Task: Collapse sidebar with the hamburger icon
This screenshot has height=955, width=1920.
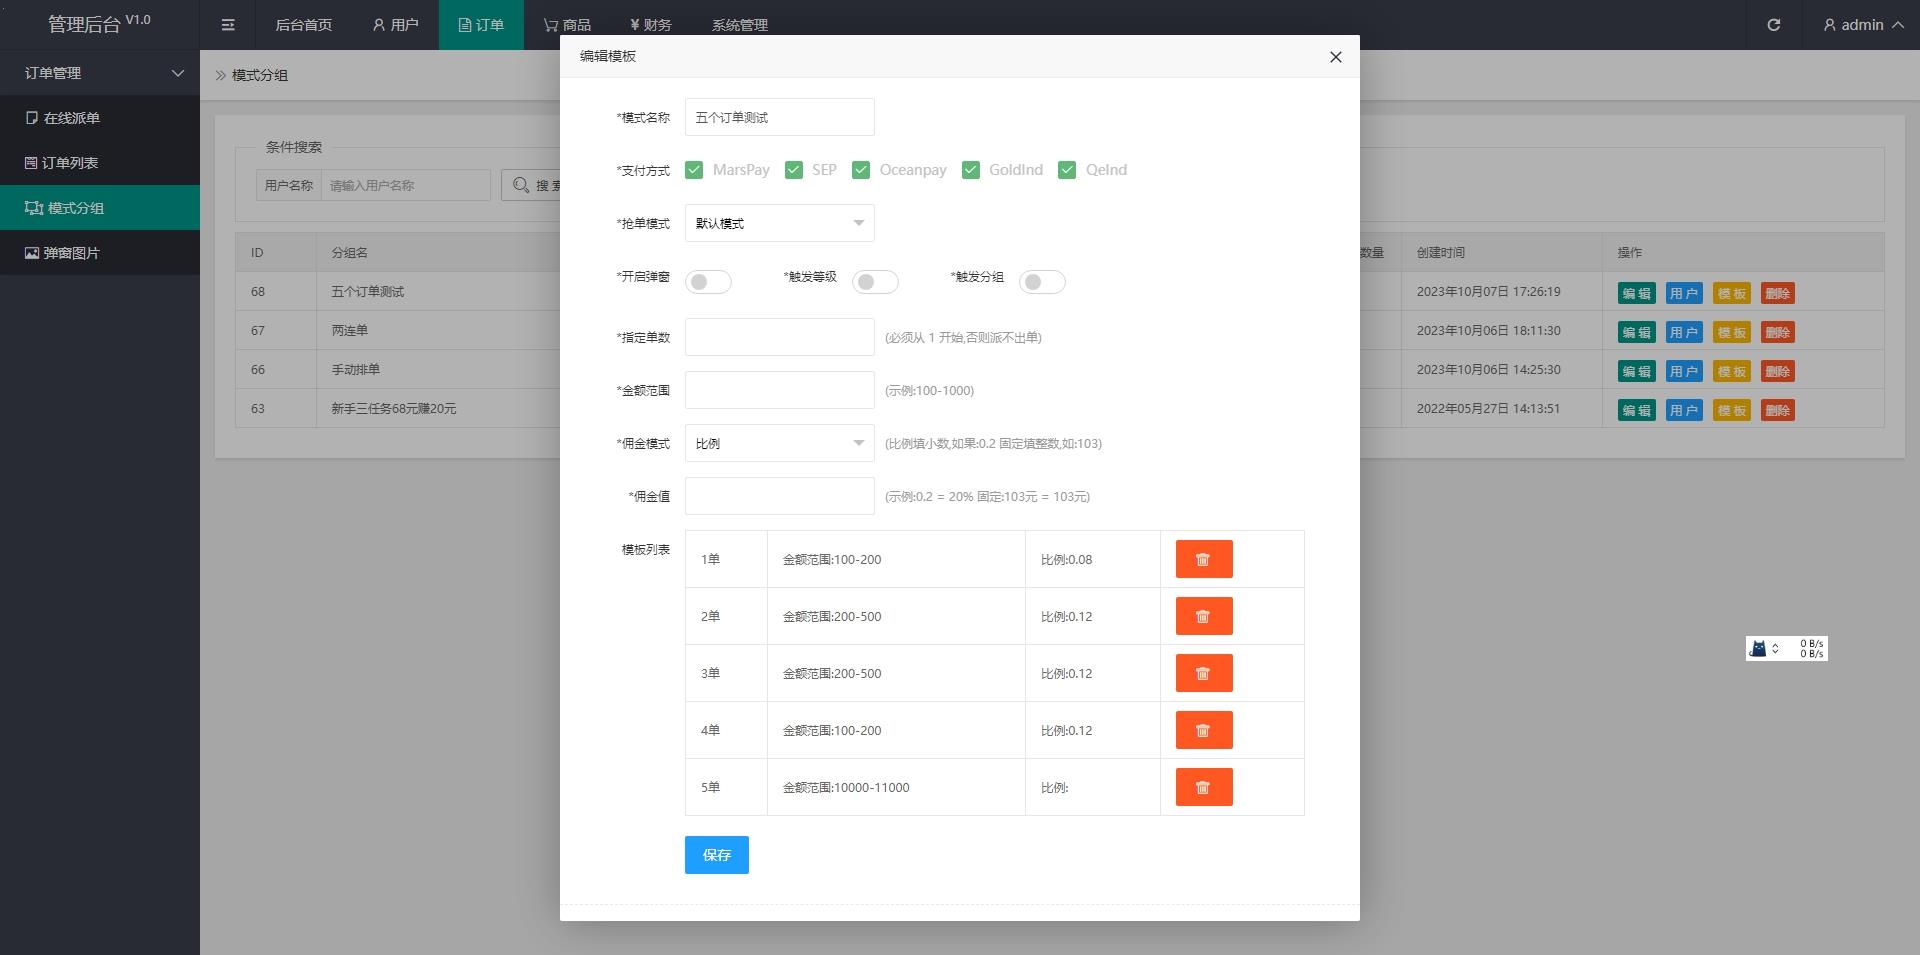Action: point(228,25)
